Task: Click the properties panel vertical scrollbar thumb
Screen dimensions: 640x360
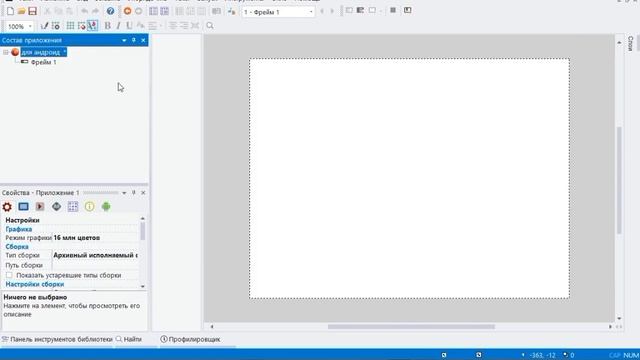Action: (142, 231)
